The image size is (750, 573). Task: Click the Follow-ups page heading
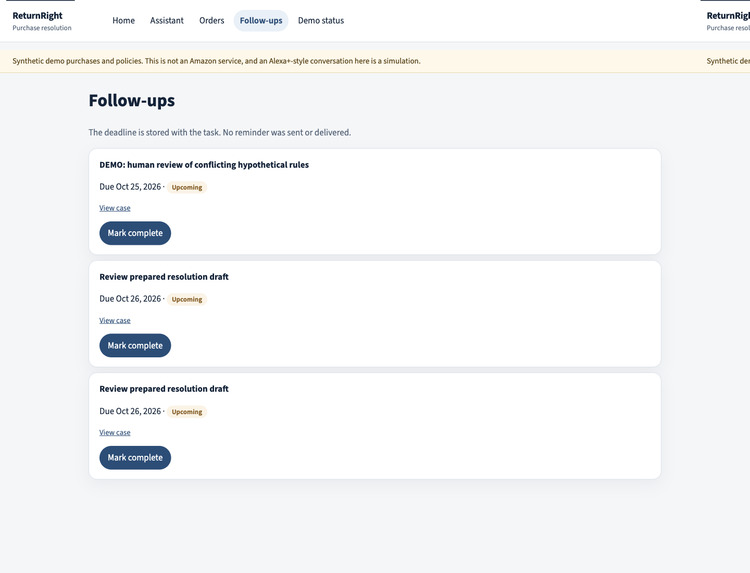[132, 100]
